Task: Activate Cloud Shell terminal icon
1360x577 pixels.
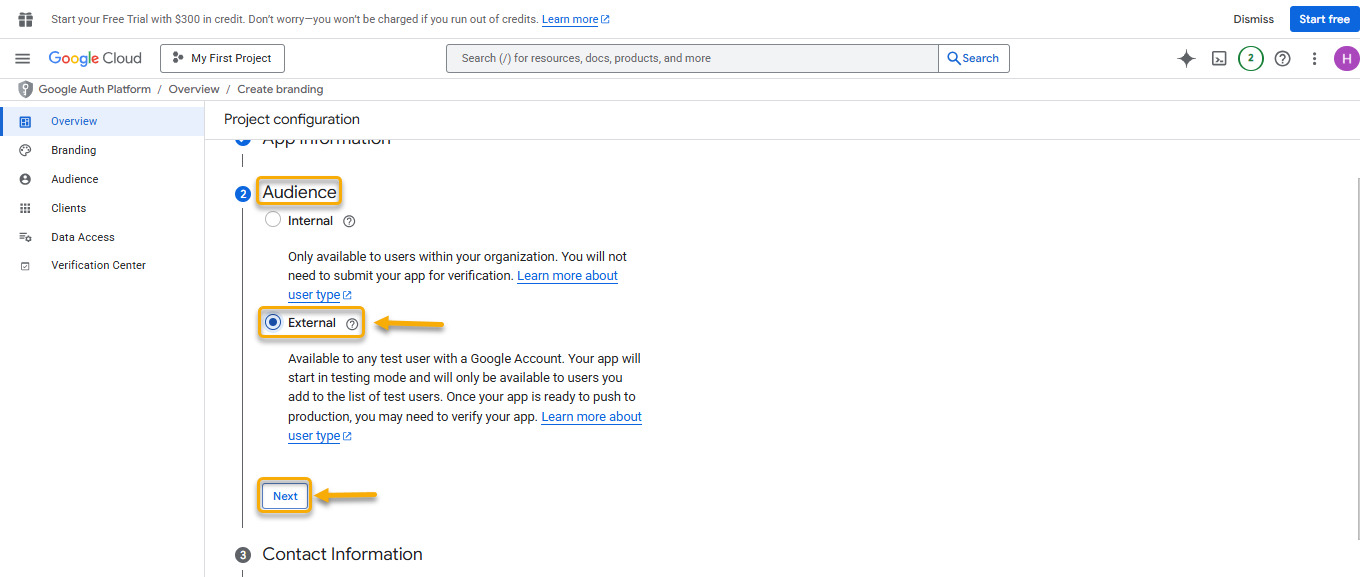Action: tap(1219, 59)
